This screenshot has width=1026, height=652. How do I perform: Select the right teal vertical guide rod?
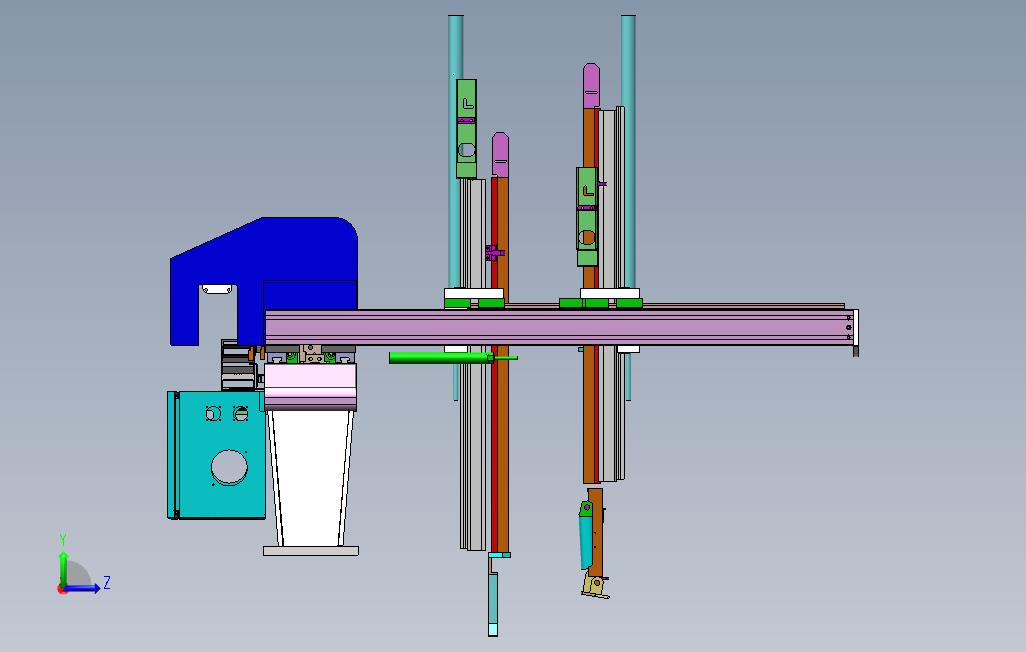pos(628,151)
